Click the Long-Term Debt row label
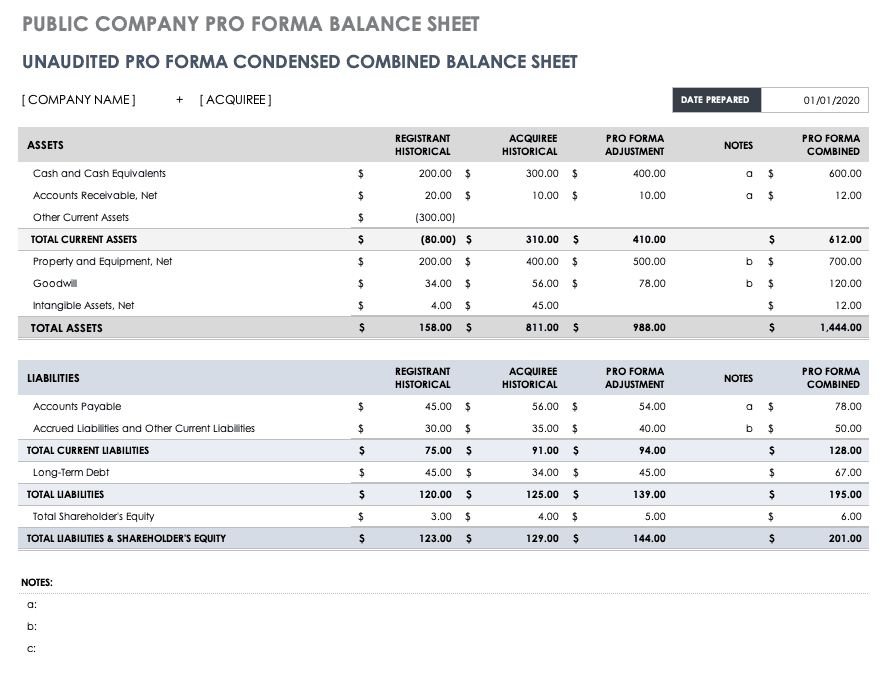This screenshot has height=679, width=889. coord(71,473)
